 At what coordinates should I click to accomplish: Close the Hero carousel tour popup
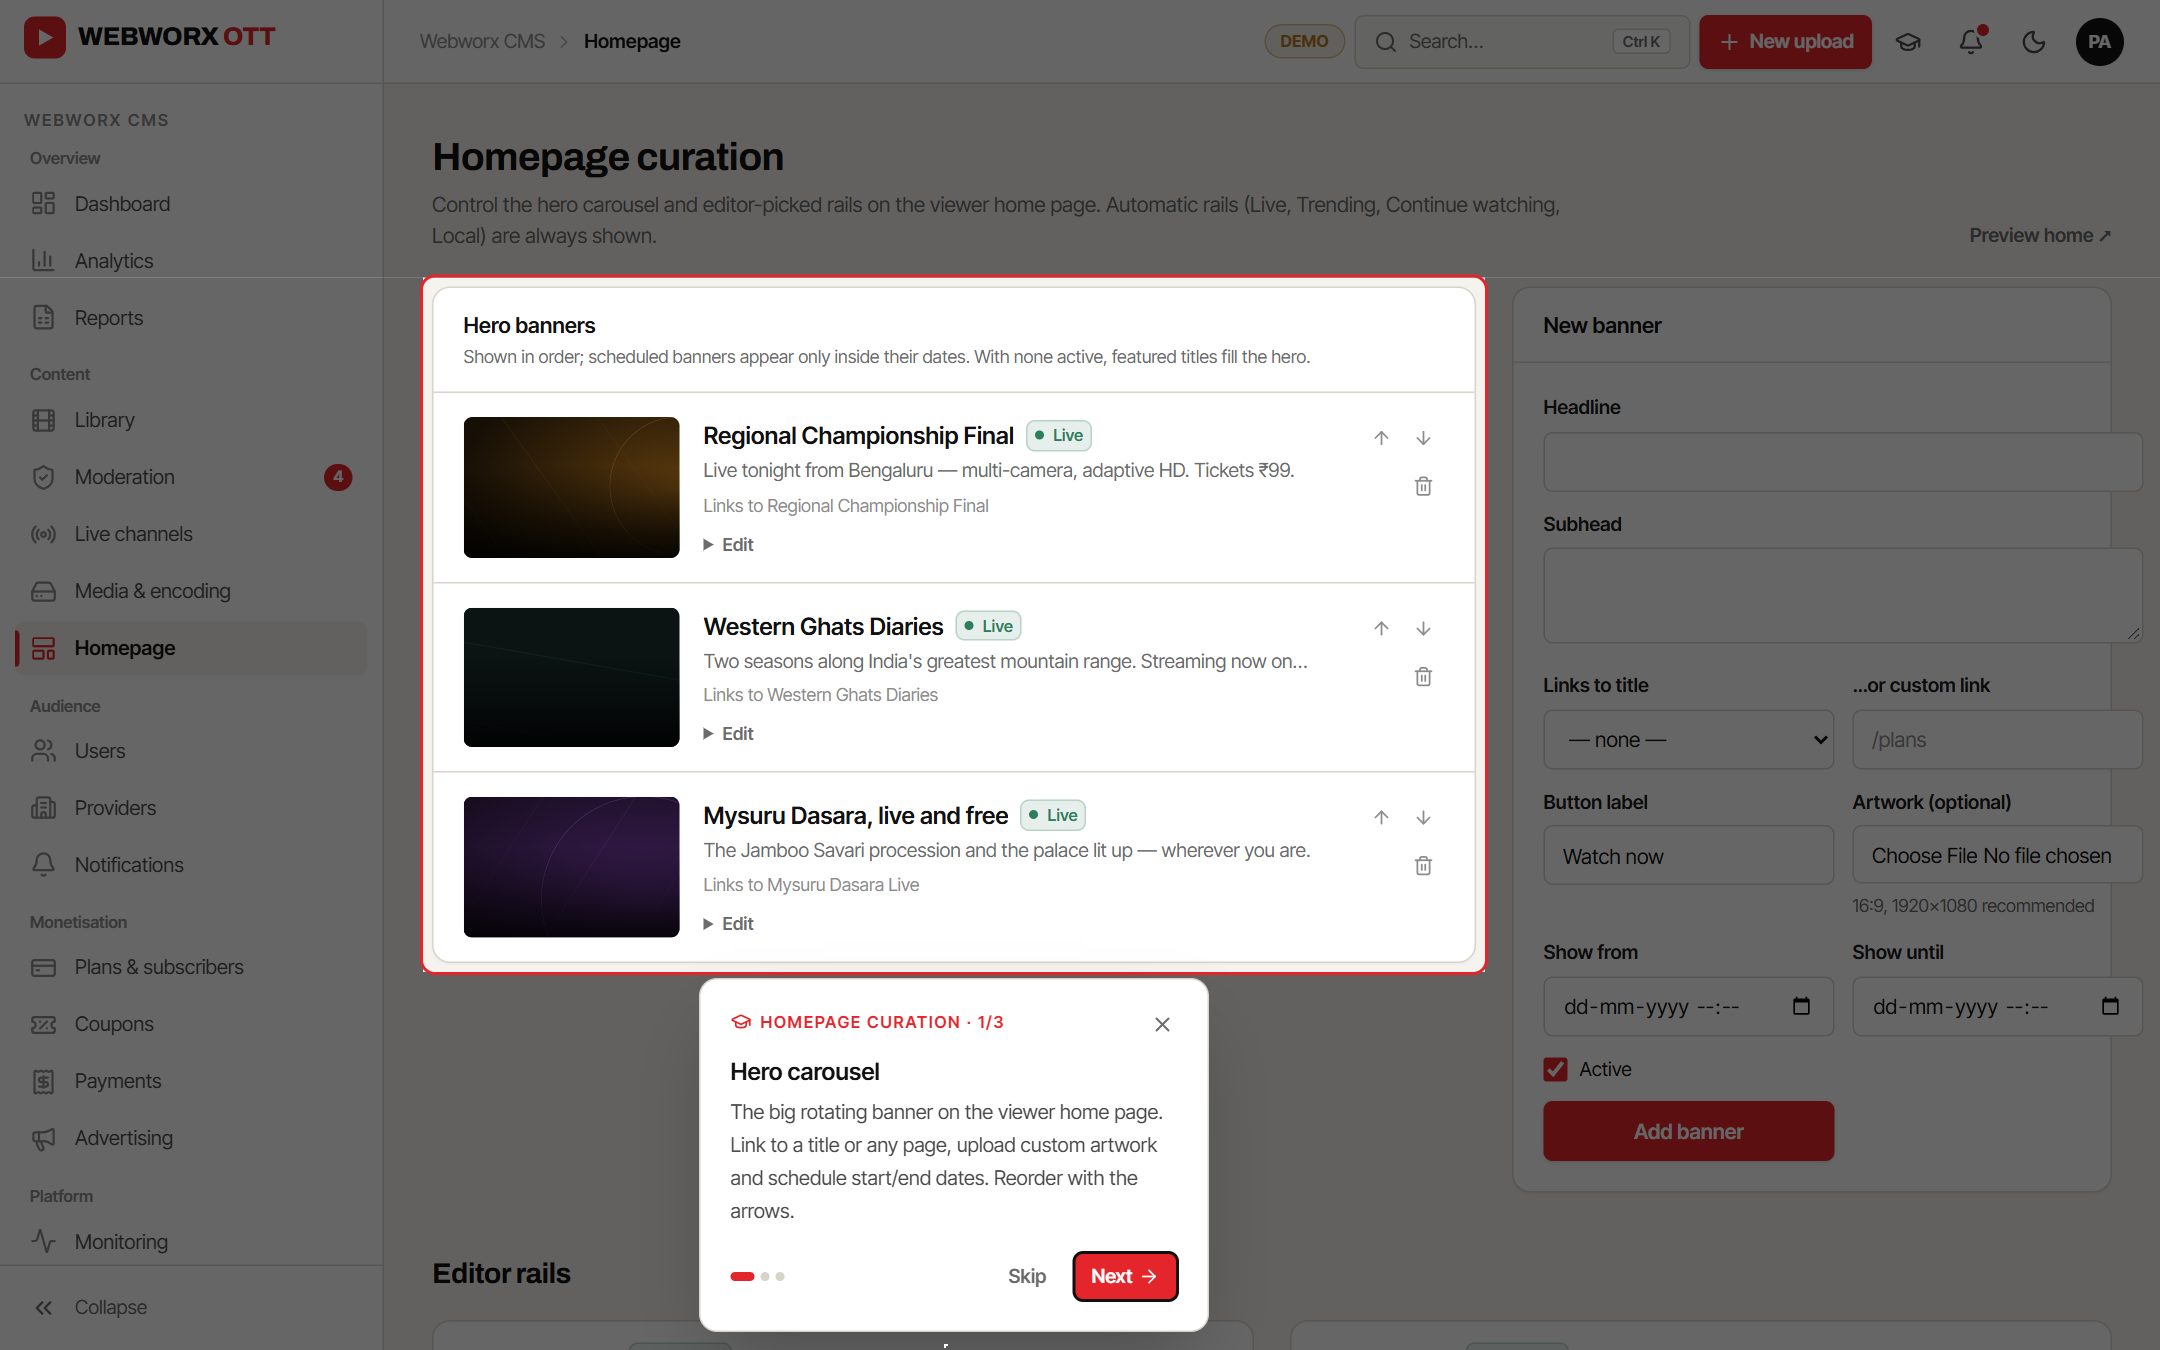(1162, 1024)
